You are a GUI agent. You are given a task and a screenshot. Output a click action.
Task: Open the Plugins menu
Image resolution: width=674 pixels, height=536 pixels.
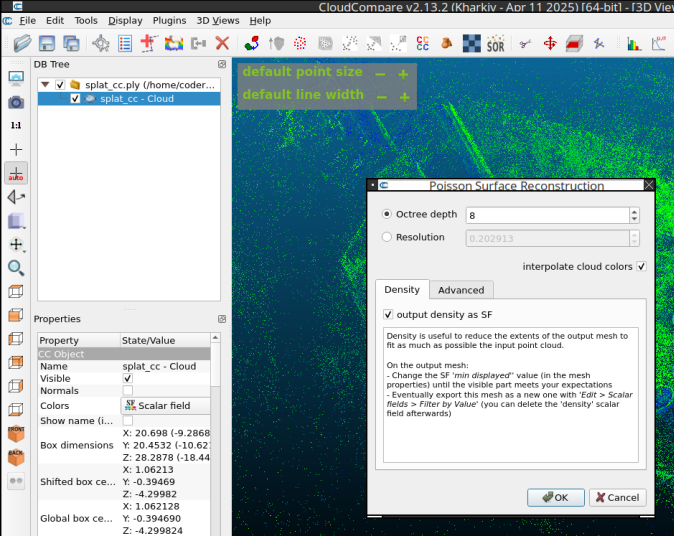[169, 20]
